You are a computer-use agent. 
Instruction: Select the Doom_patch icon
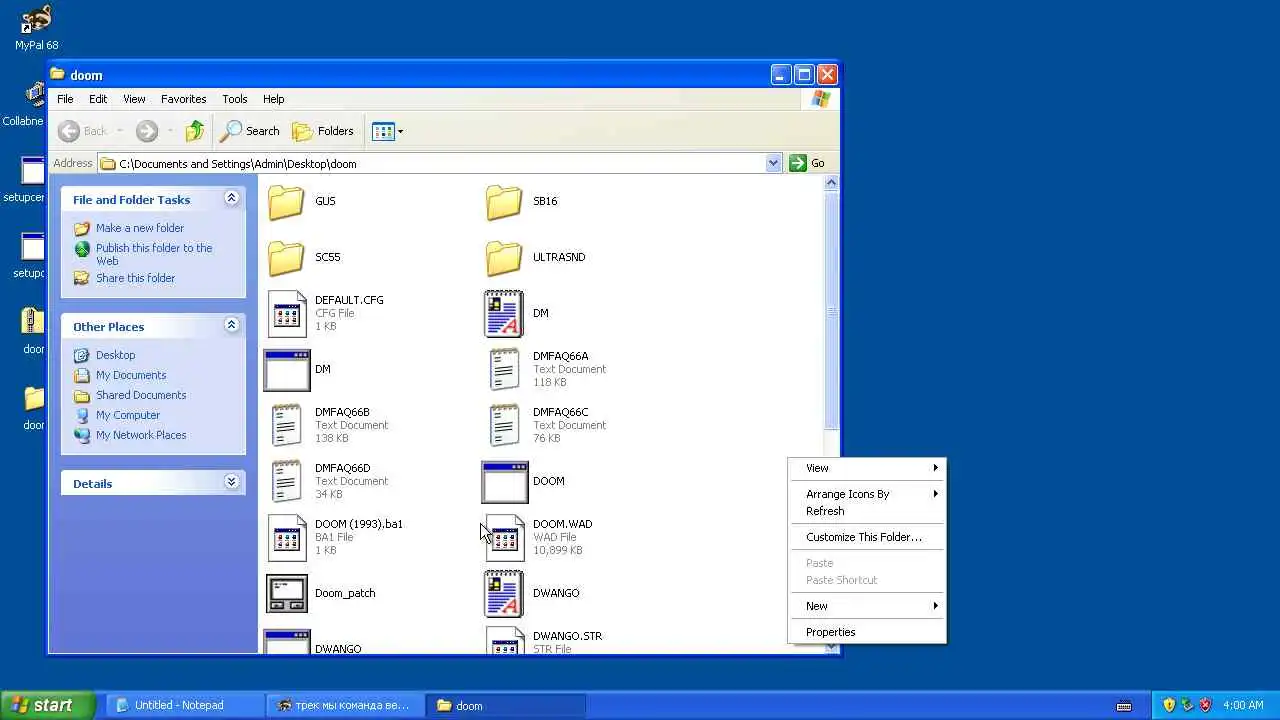pos(287,593)
